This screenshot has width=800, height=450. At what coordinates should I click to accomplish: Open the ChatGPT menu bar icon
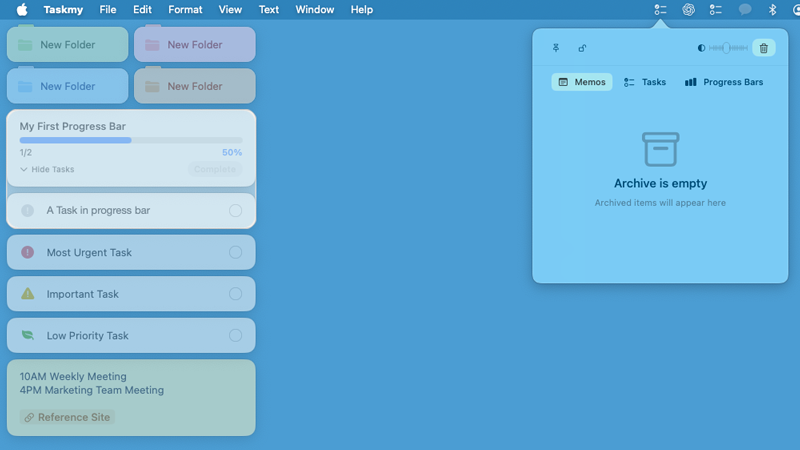689,10
